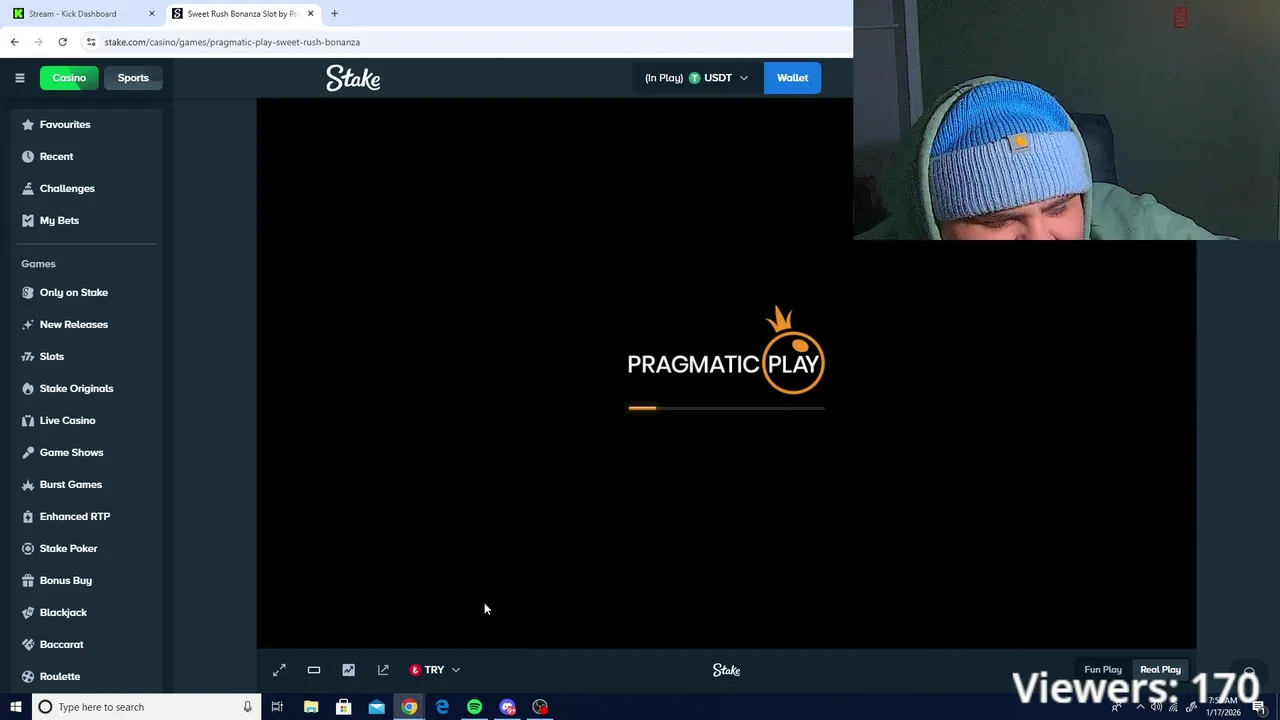Close the Sweet Rush Bonanza tab
The height and width of the screenshot is (720, 1280).
point(310,14)
